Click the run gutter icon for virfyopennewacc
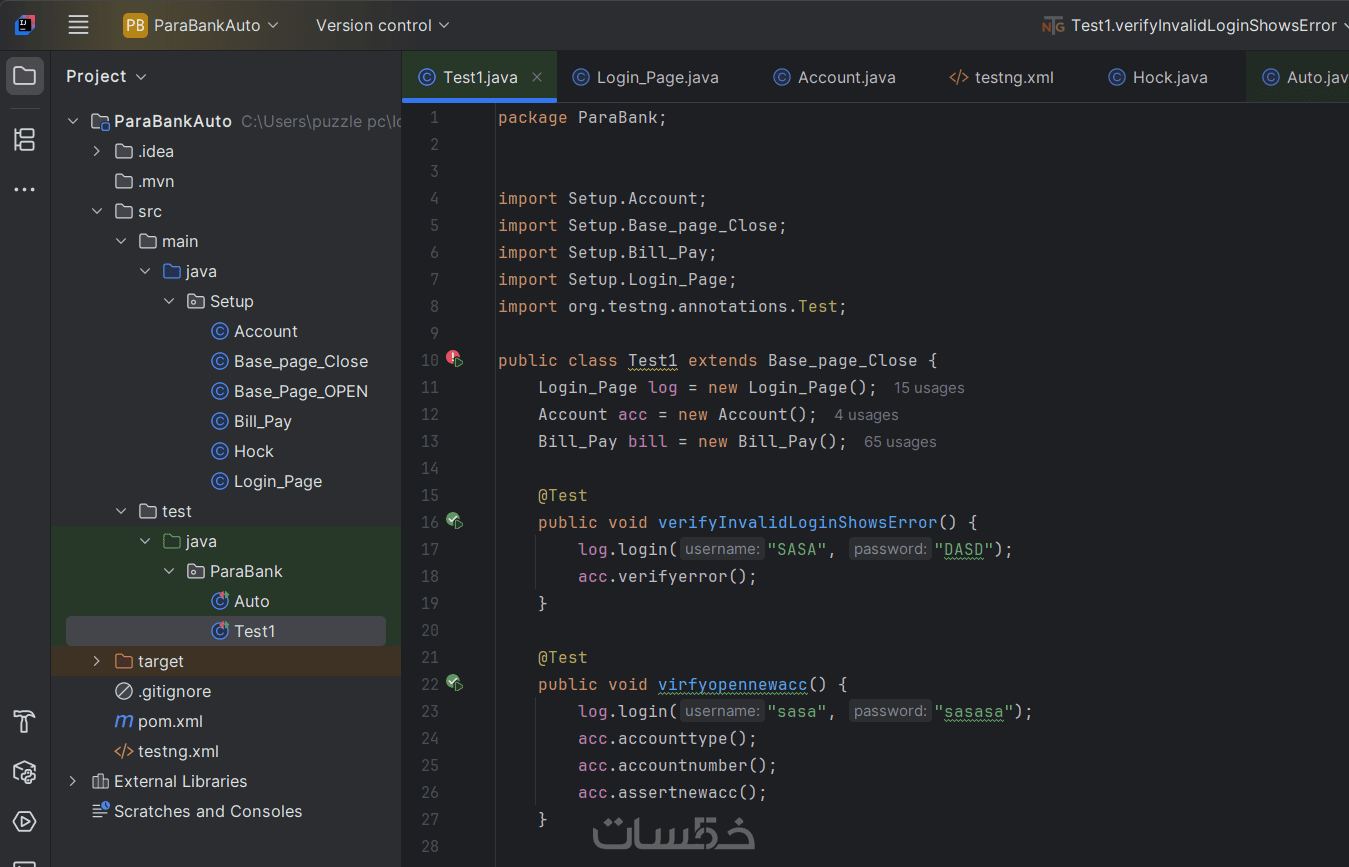This screenshot has width=1349, height=867. pos(454,683)
